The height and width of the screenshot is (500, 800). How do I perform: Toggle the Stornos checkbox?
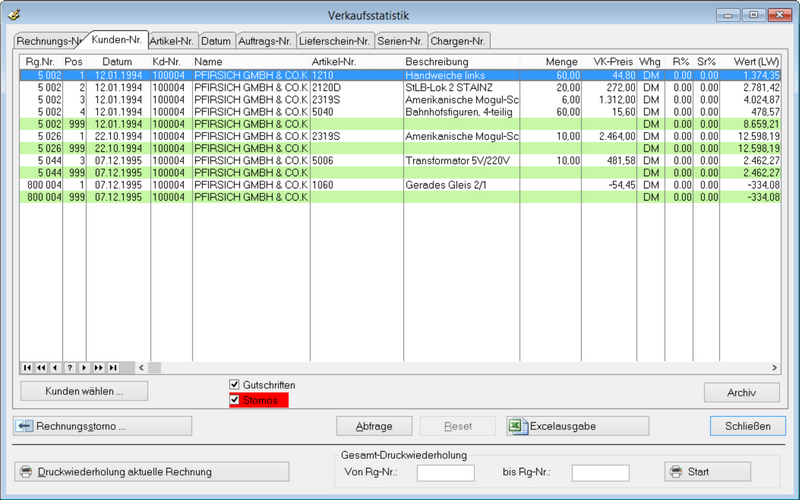(x=235, y=400)
